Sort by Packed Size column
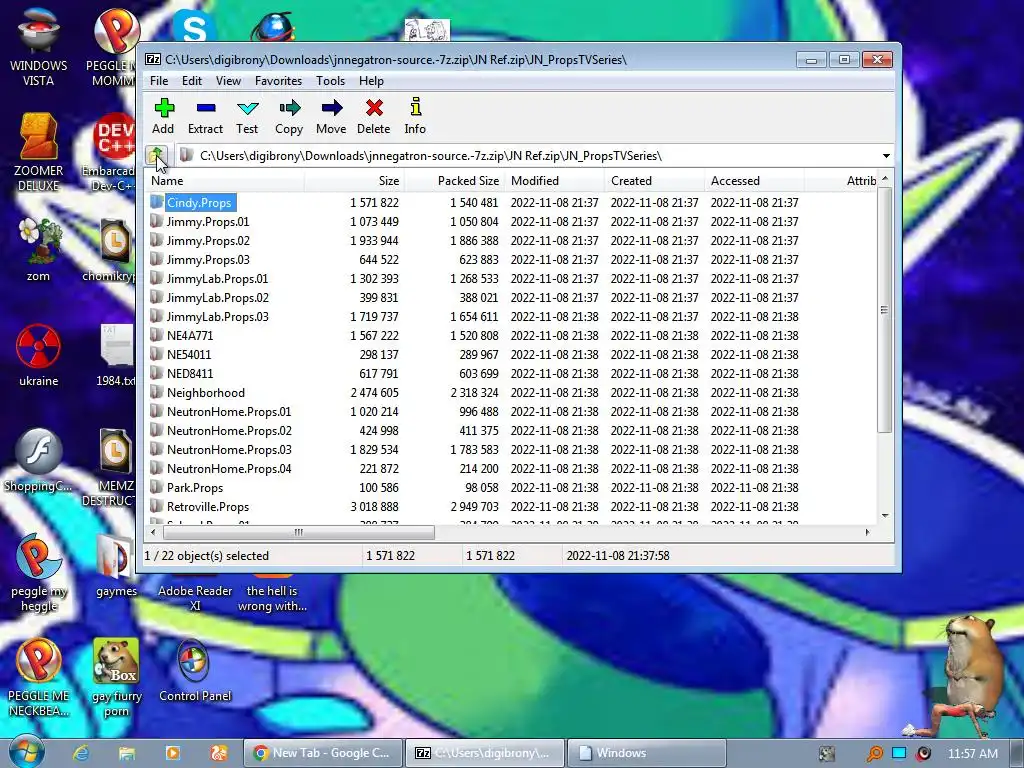1024x768 pixels. pos(455,181)
